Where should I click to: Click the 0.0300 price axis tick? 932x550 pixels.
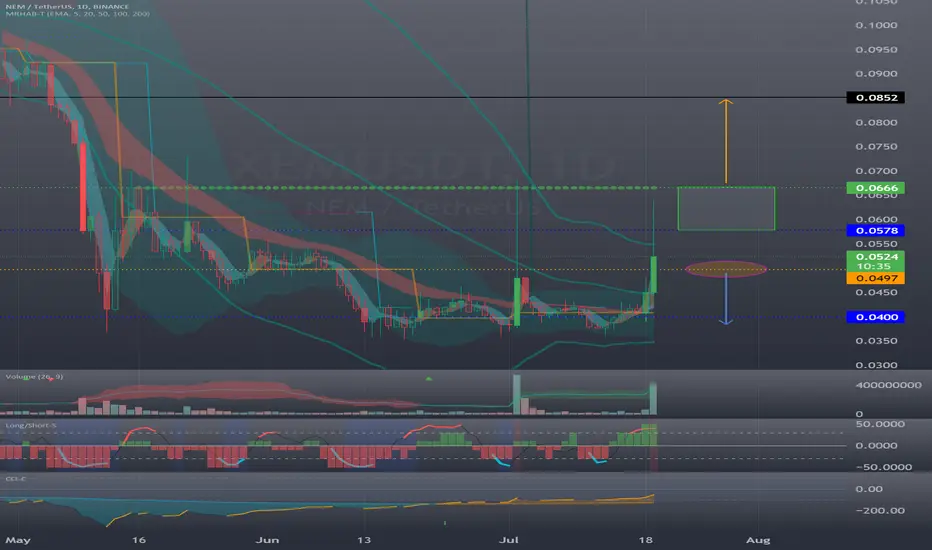point(876,365)
